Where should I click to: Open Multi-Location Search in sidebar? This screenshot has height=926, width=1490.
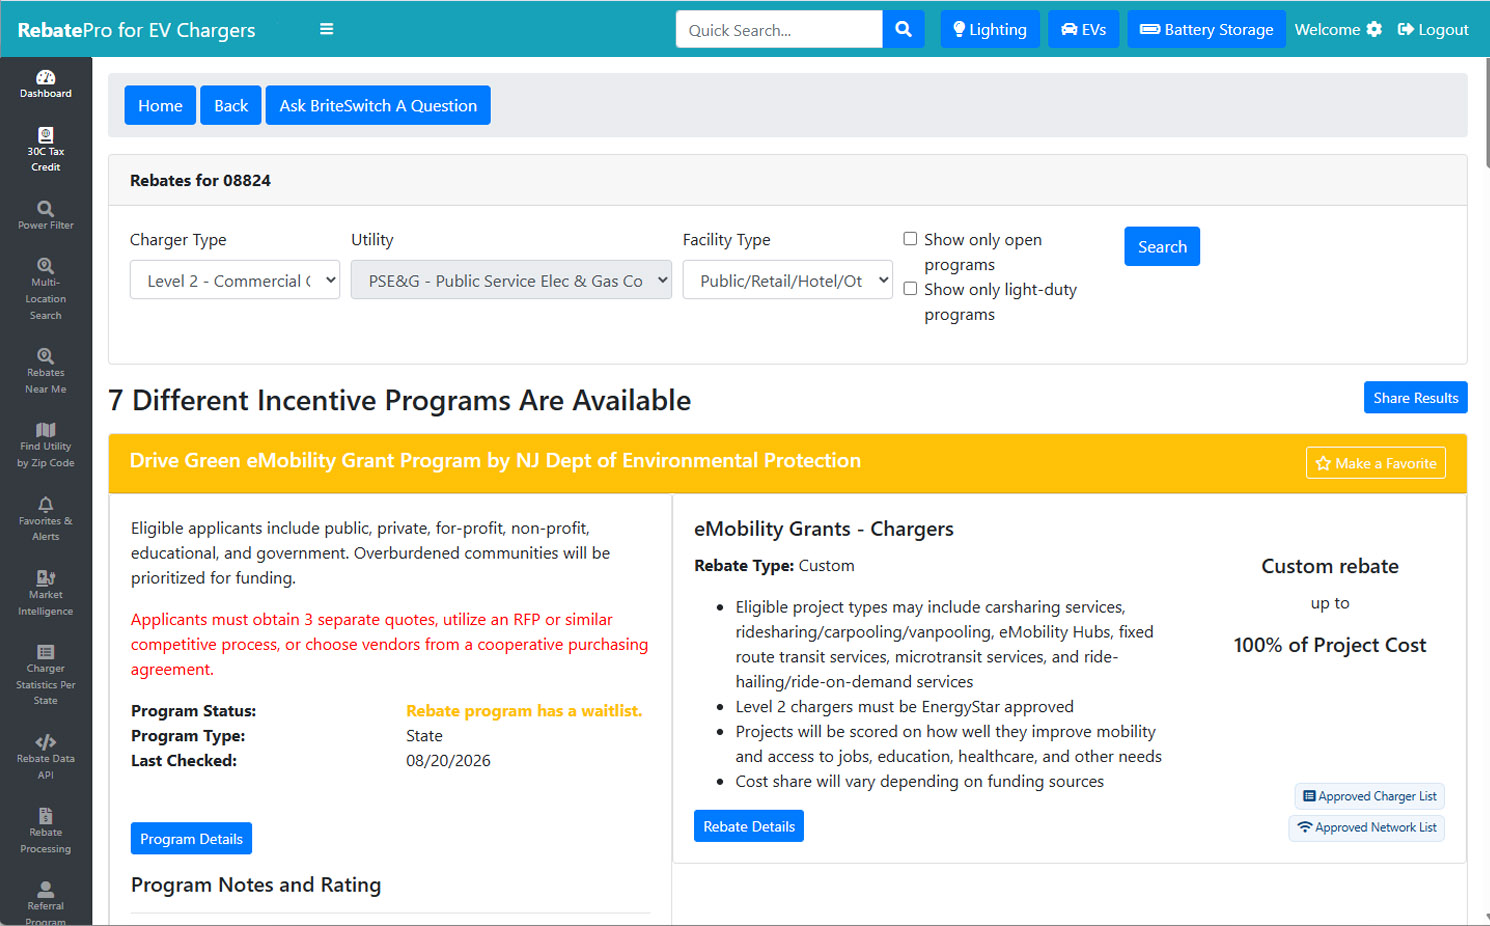point(46,289)
